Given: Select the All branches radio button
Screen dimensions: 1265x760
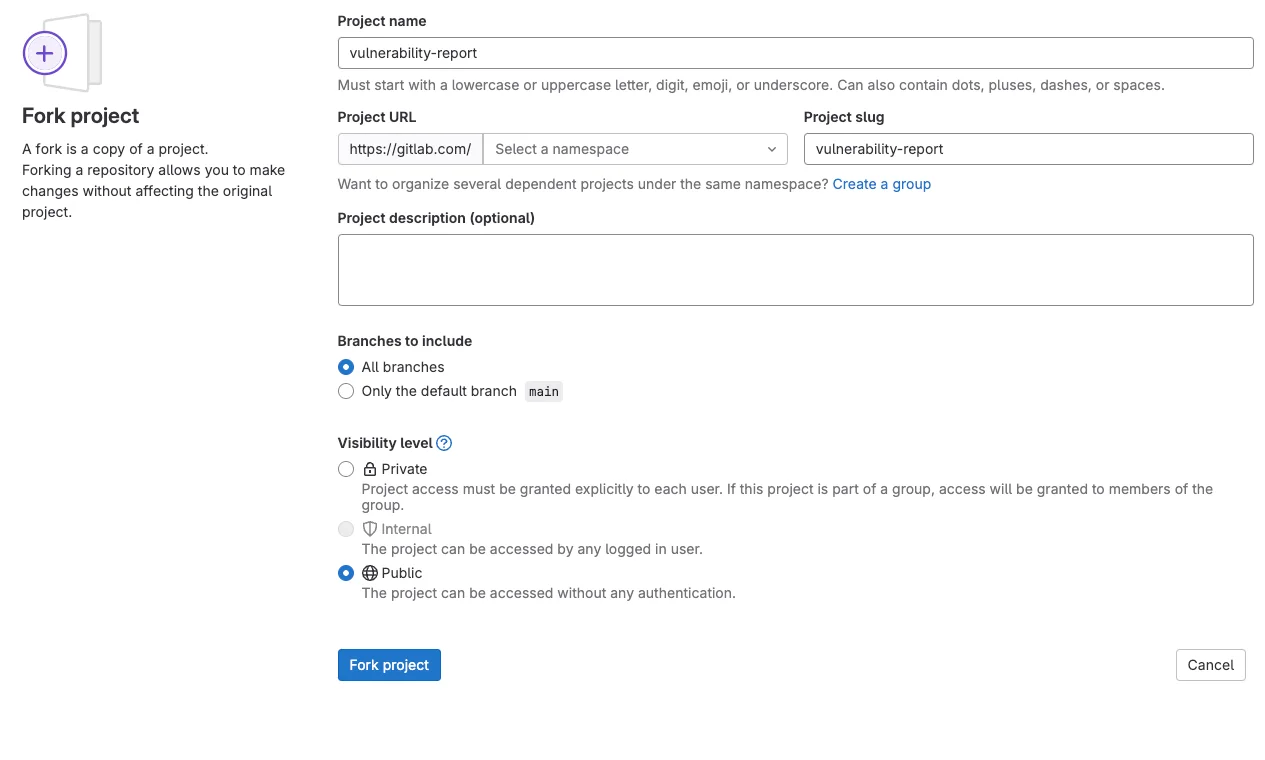Looking at the screenshot, I should [x=346, y=367].
